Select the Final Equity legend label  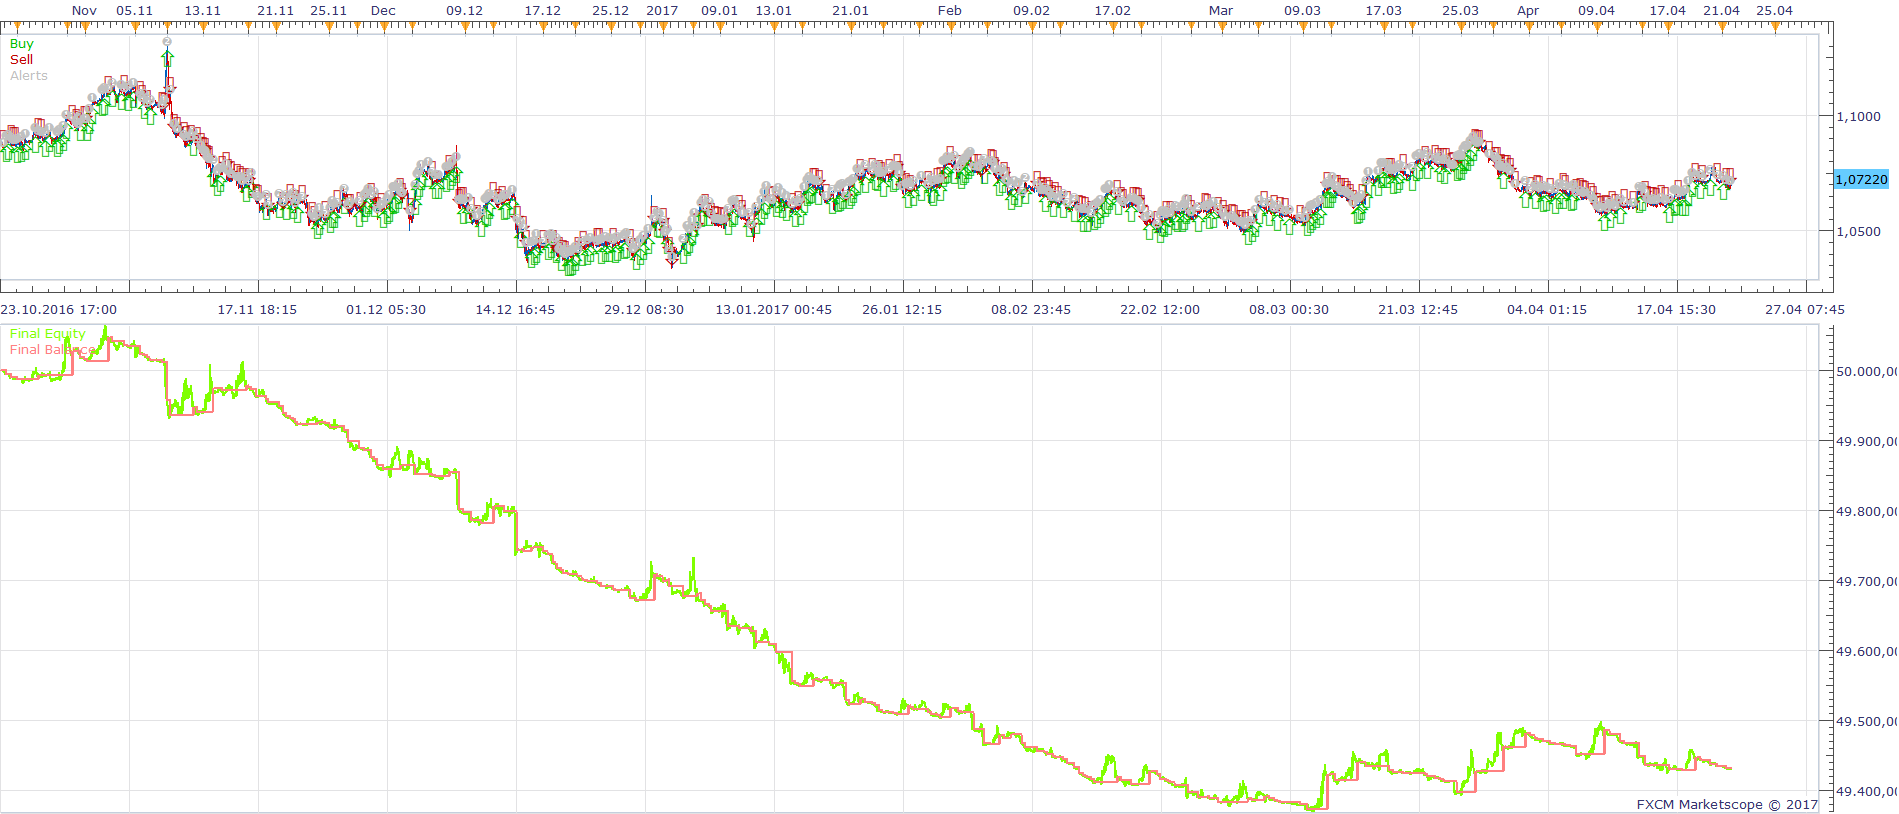coord(48,334)
